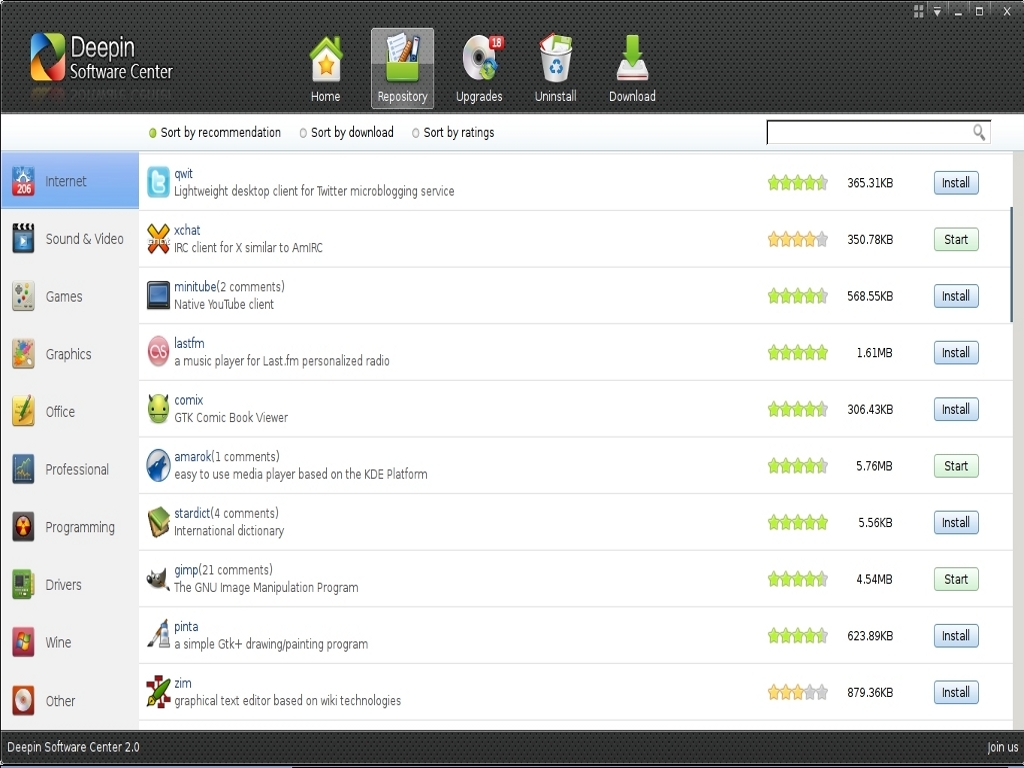Open the minitube app name link

pyautogui.click(x=195, y=287)
